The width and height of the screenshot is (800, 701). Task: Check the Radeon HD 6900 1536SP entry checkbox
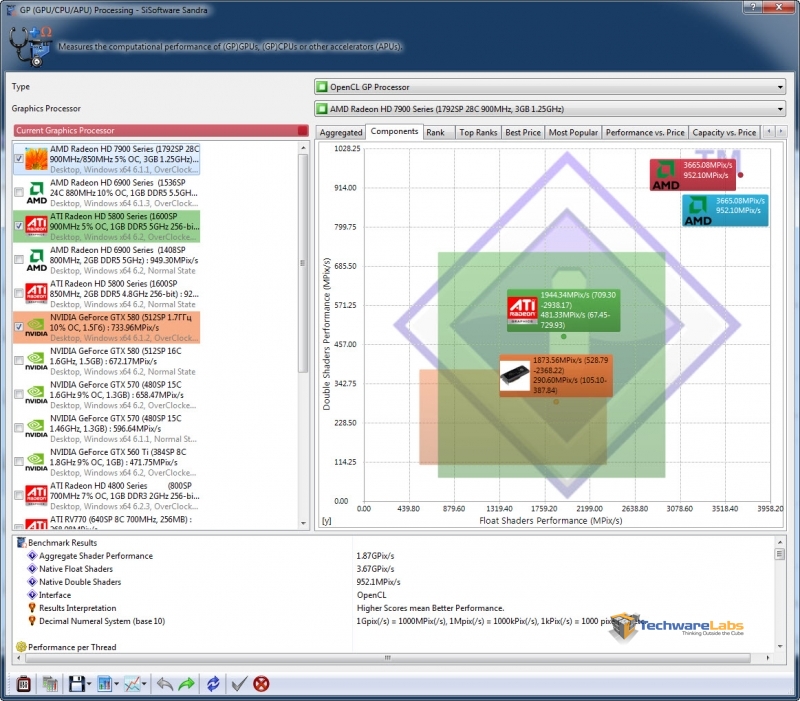19,192
